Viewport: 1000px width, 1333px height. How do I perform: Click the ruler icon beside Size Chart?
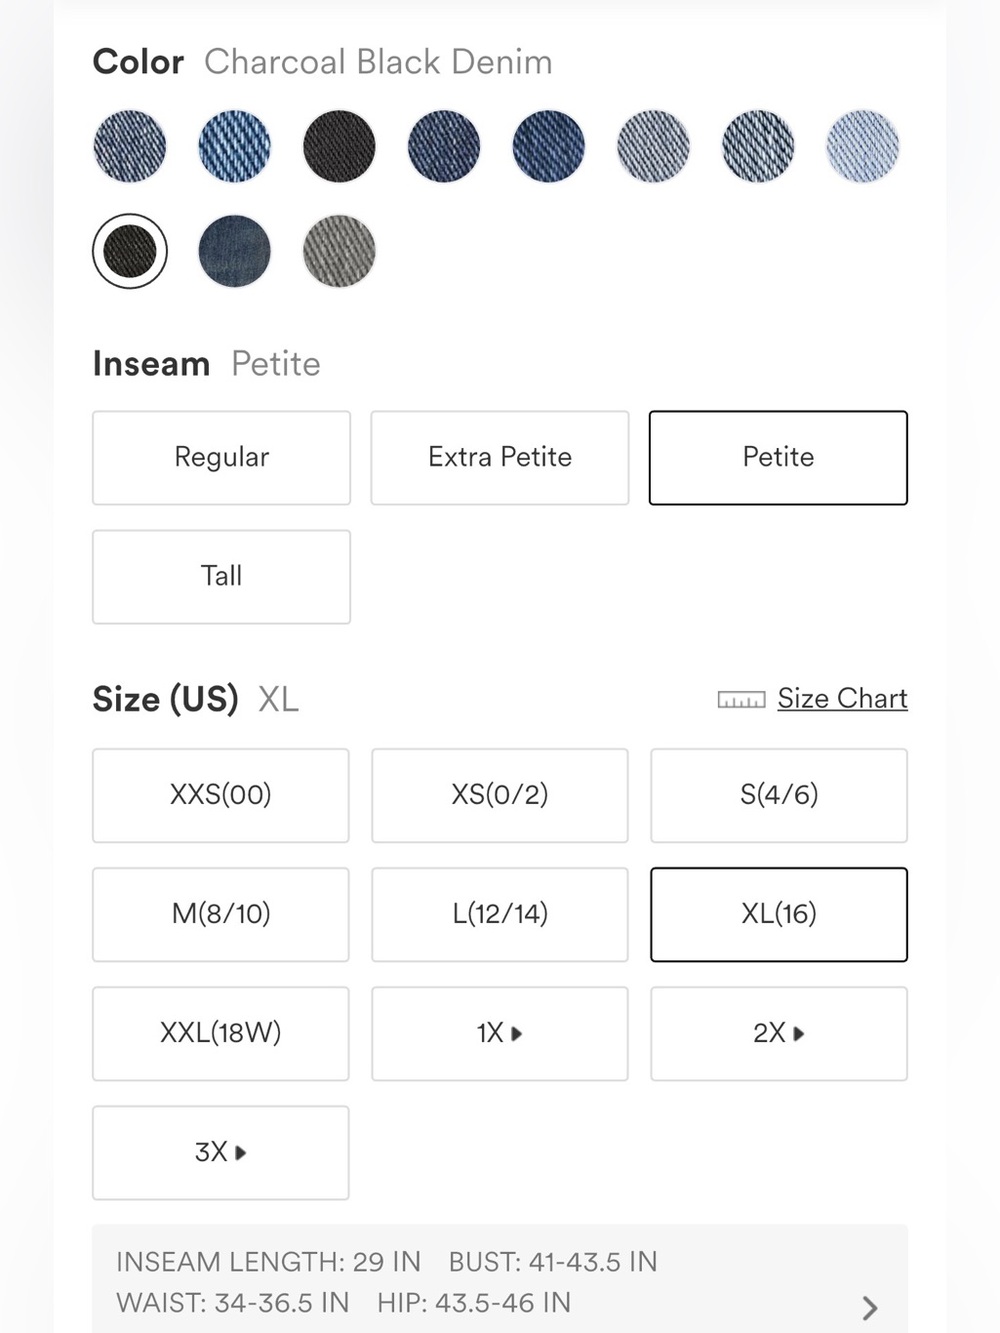pyautogui.click(x=741, y=700)
